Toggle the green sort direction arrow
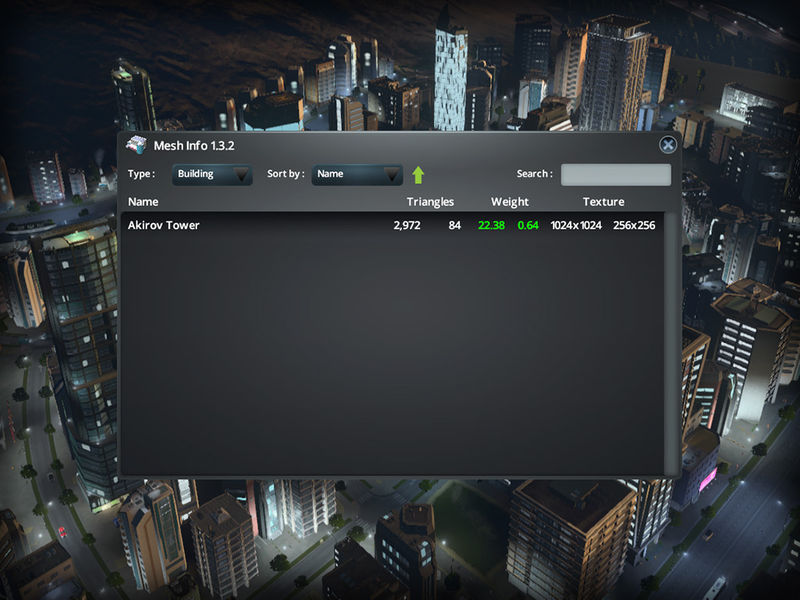Image resolution: width=800 pixels, height=600 pixels. pos(418,175)
